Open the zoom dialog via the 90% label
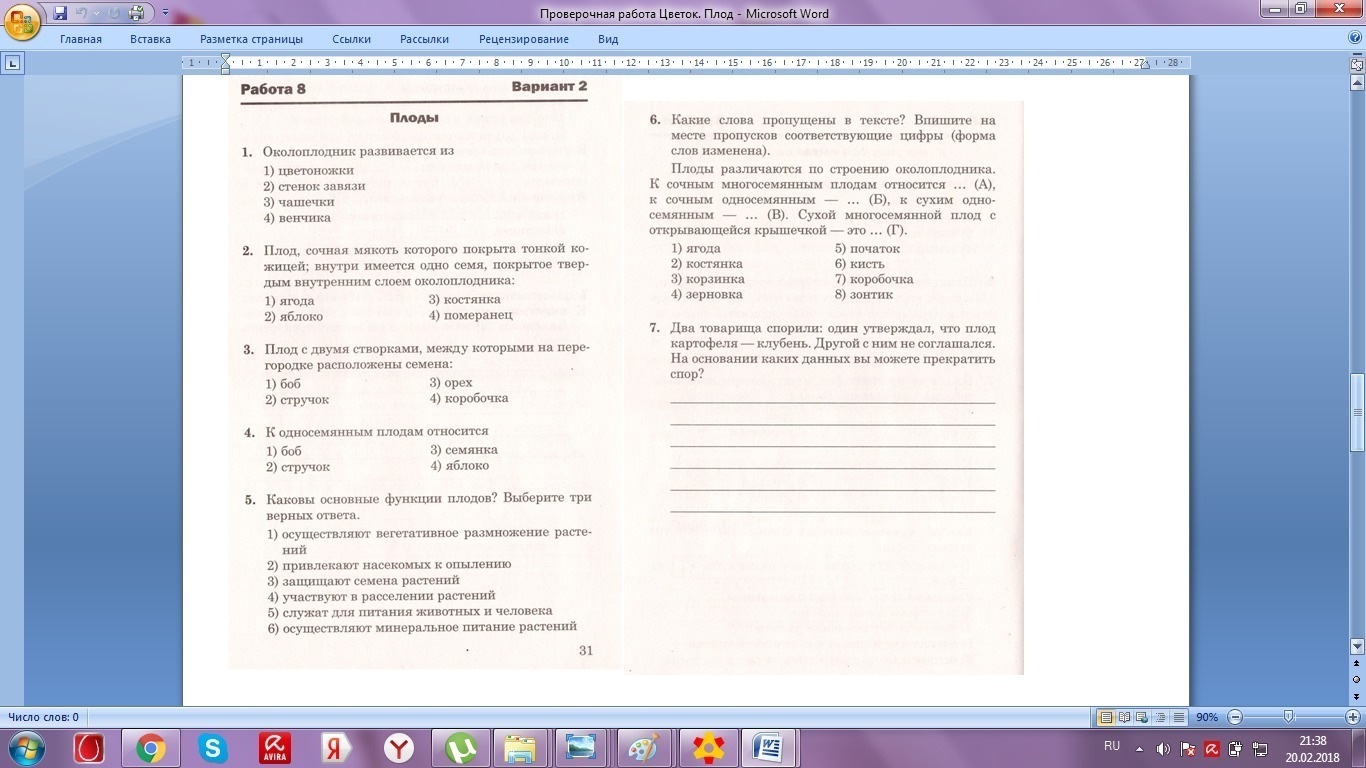The image size is (1366, 768). 1207,717
